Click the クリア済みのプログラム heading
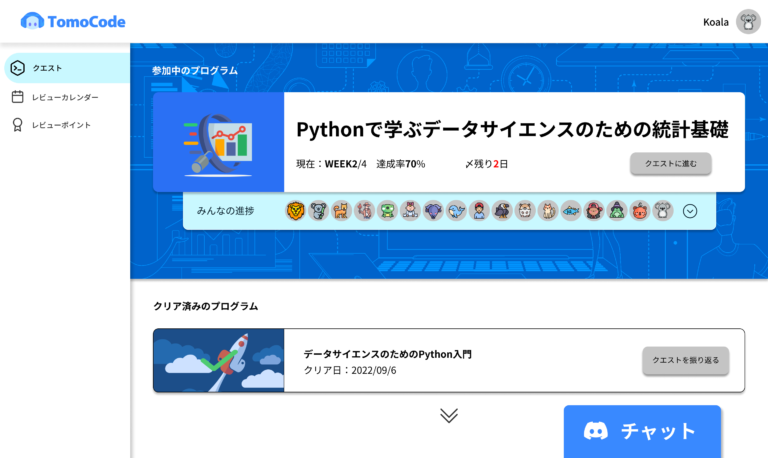Viewport: 768px width, 458px height. tap(206, 306)
